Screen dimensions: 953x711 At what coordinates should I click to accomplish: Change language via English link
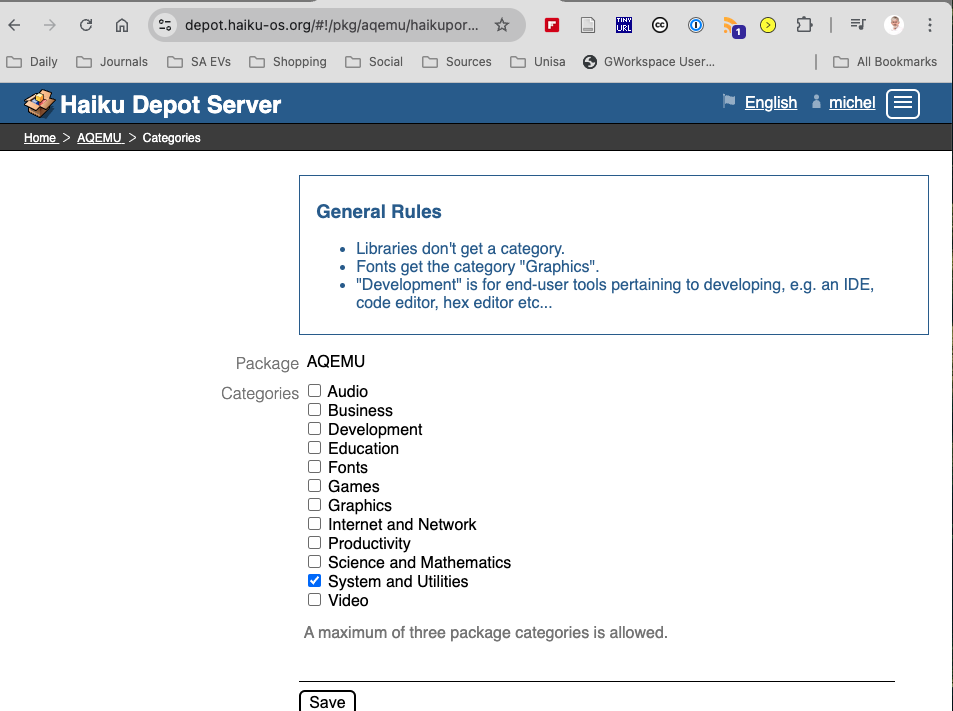click(x=771, y=103)
